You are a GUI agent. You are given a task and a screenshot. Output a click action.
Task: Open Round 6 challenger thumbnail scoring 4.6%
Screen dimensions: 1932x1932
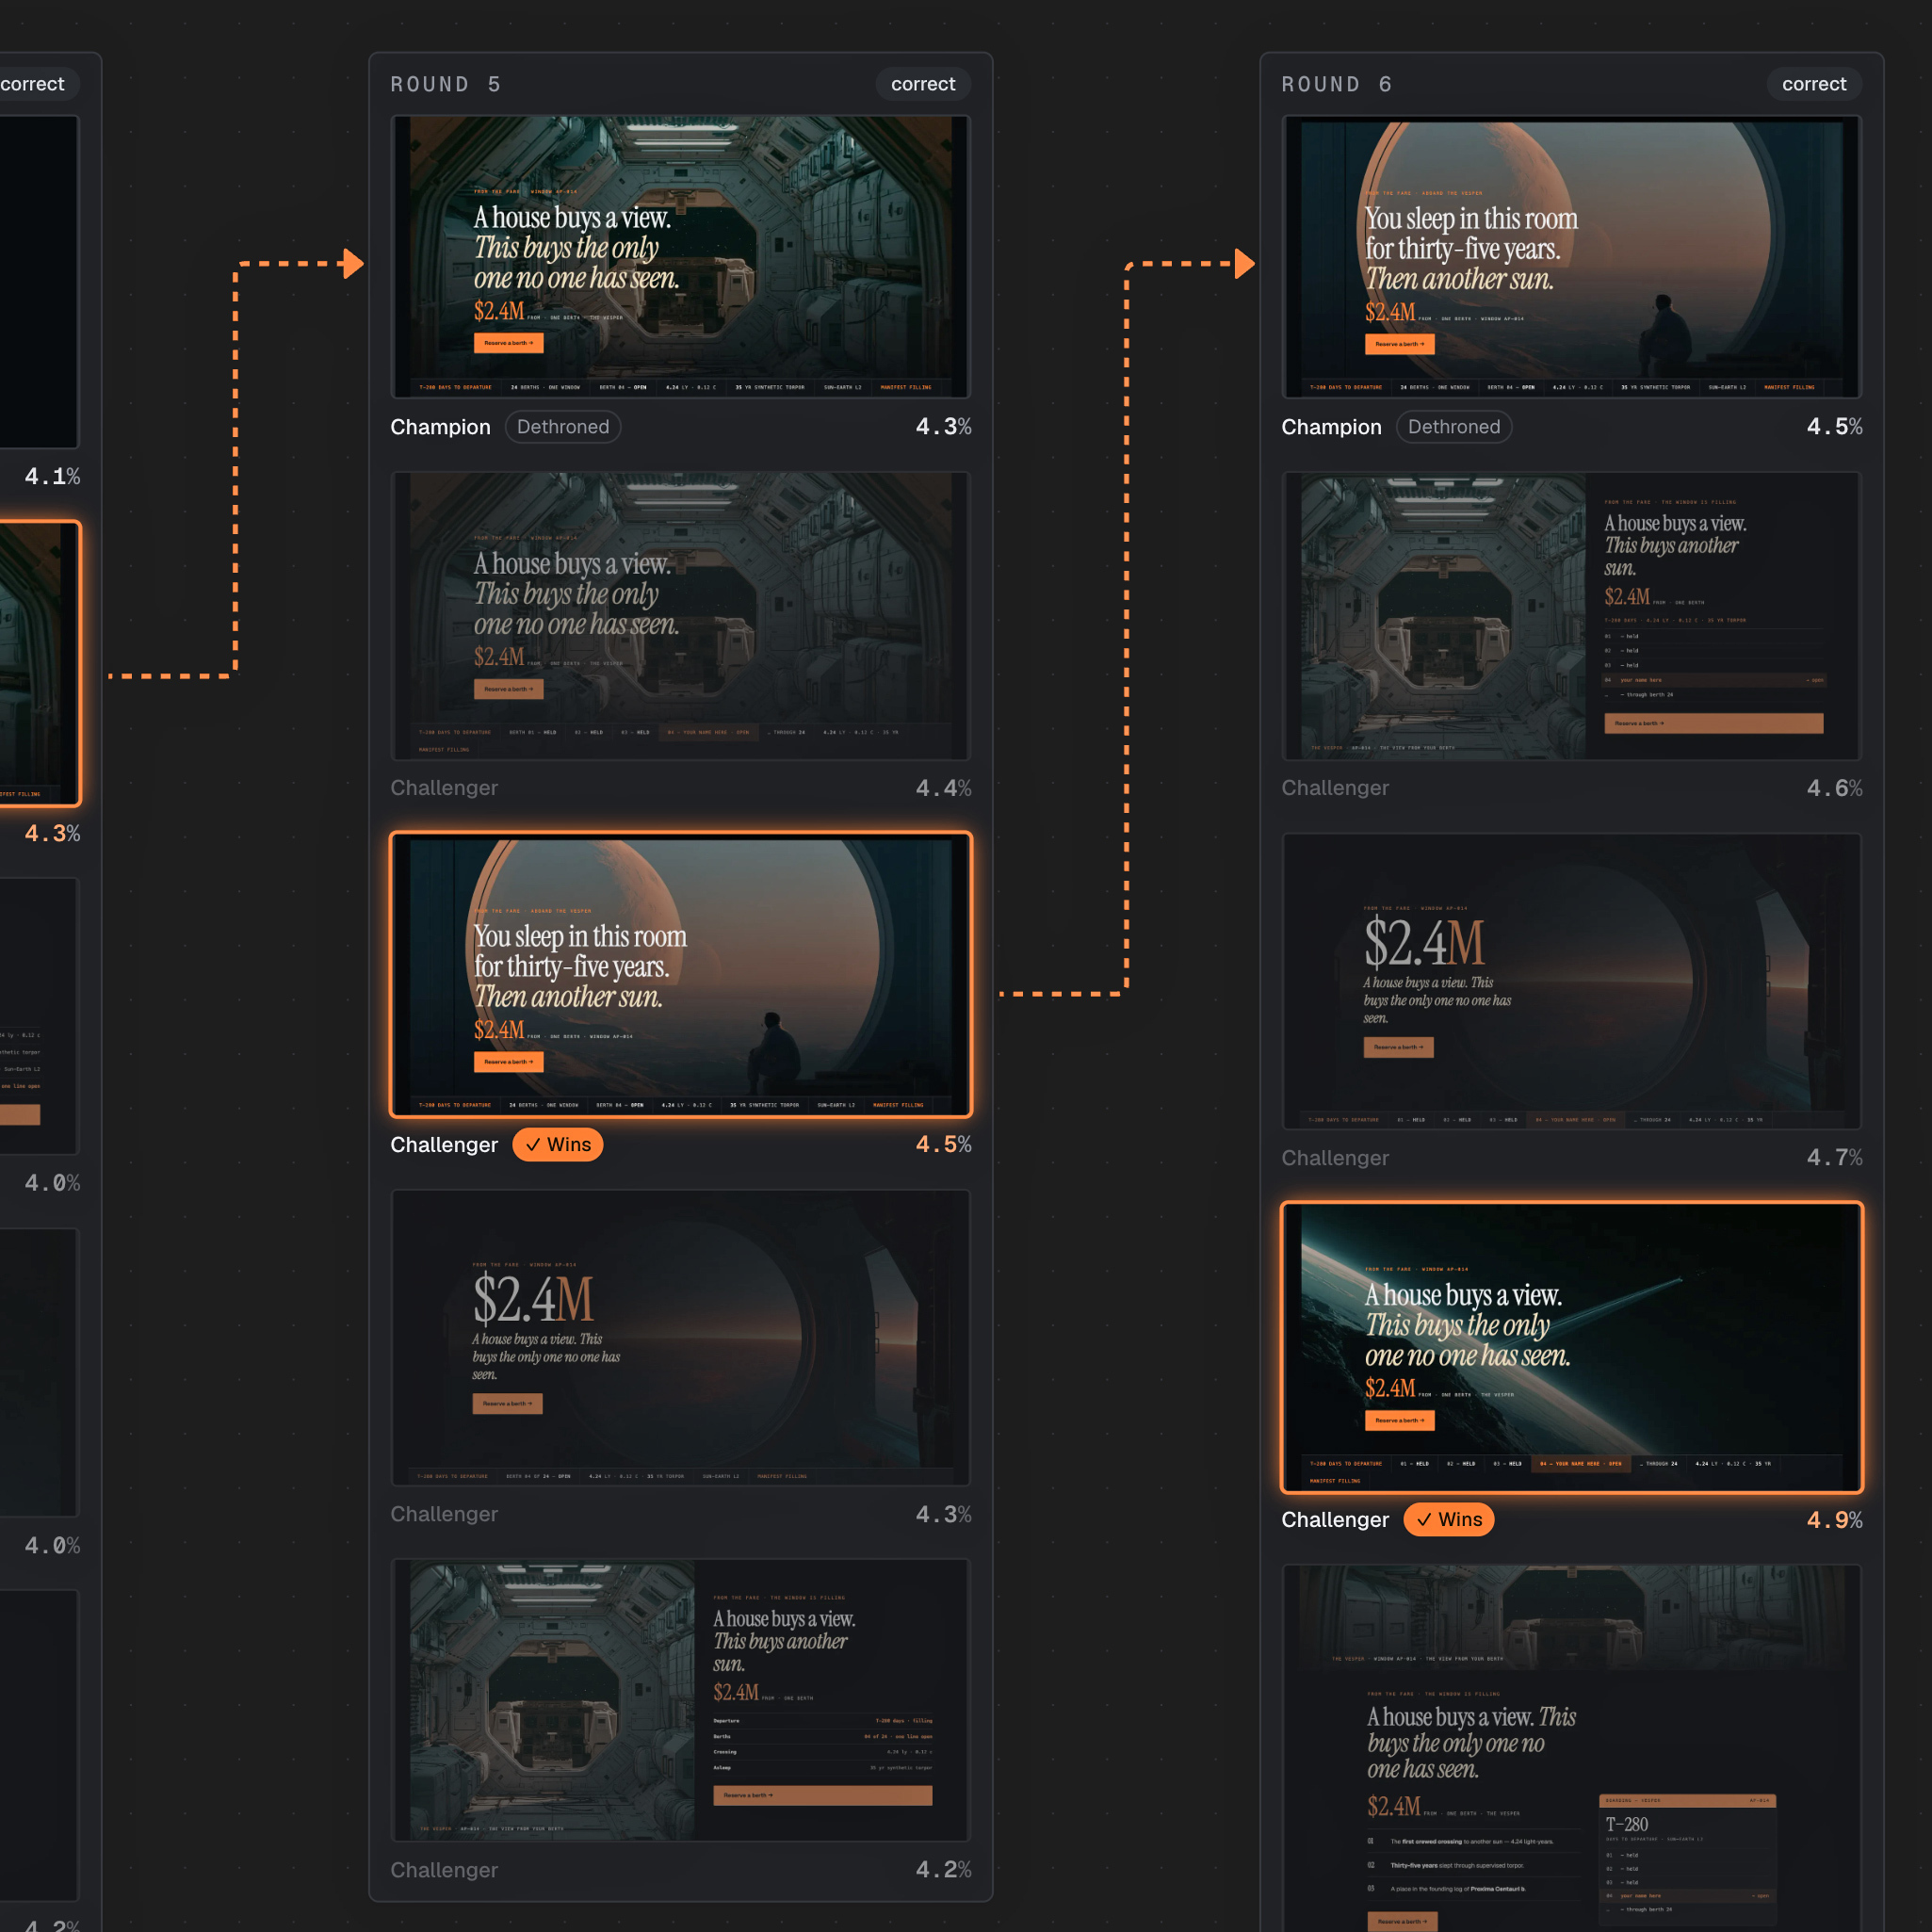tap(1571, 616)
